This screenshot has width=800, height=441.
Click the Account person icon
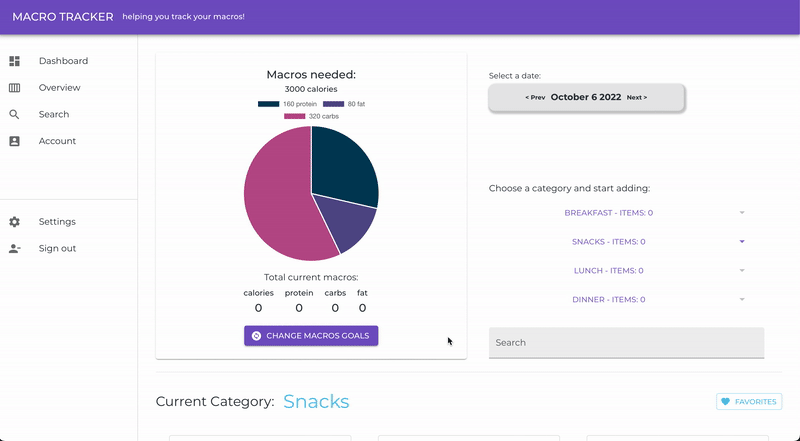(14, 141)
